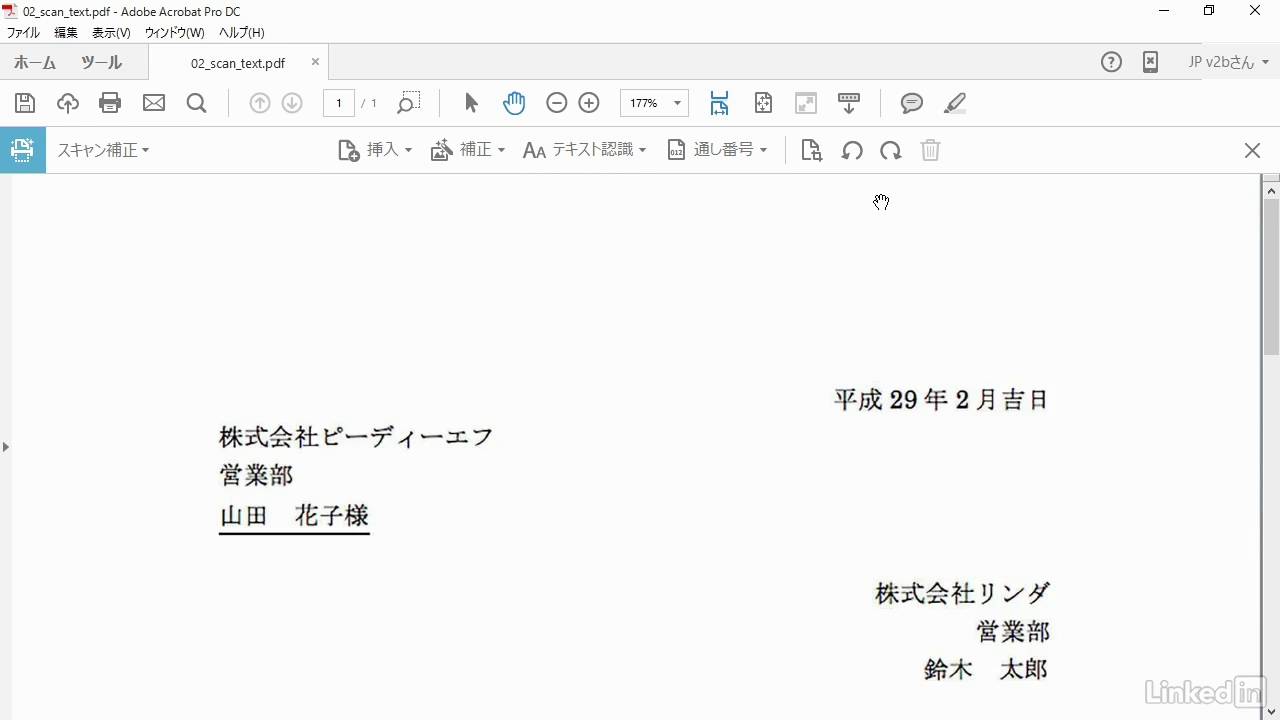Click the name 鈴木 太郎

[986, 670]
